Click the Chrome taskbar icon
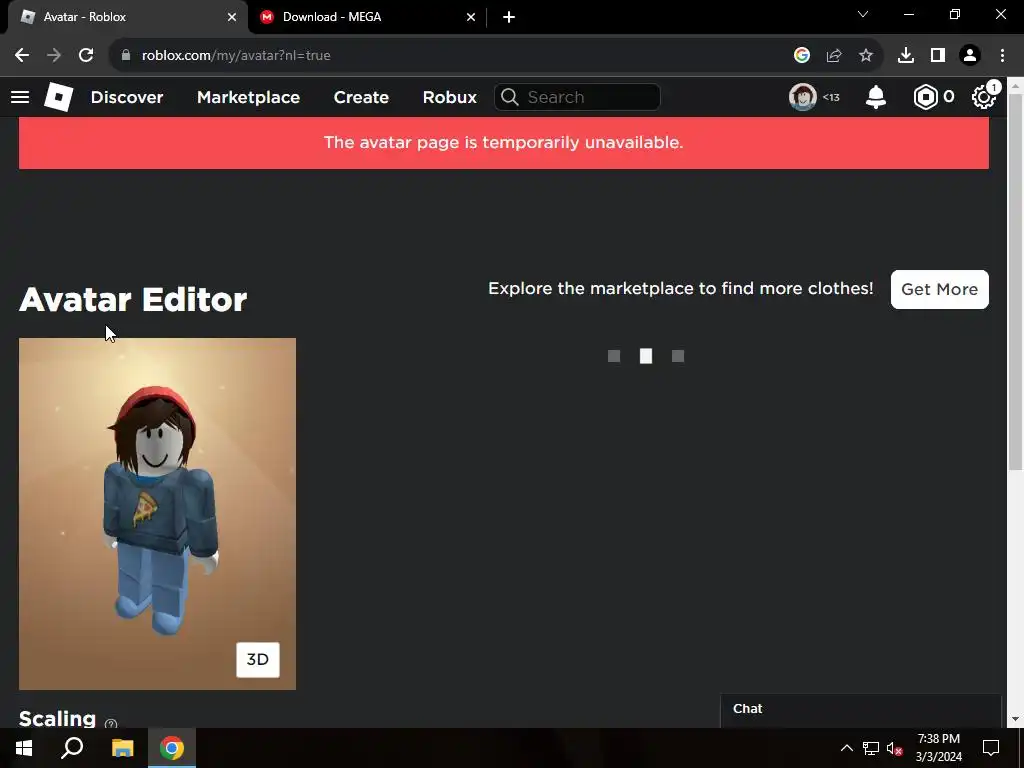1024x768 pixels. coord(172,748)
